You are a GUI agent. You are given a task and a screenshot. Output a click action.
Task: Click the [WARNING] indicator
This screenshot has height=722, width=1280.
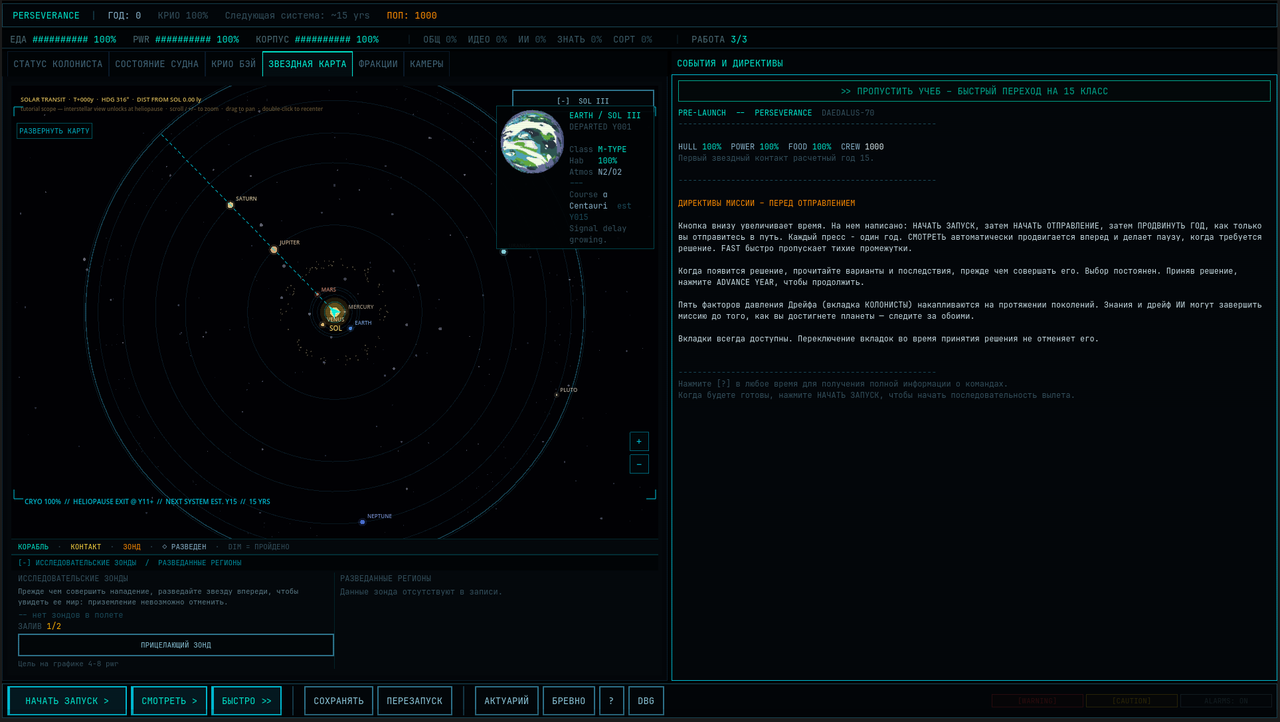coord(1037,701)
